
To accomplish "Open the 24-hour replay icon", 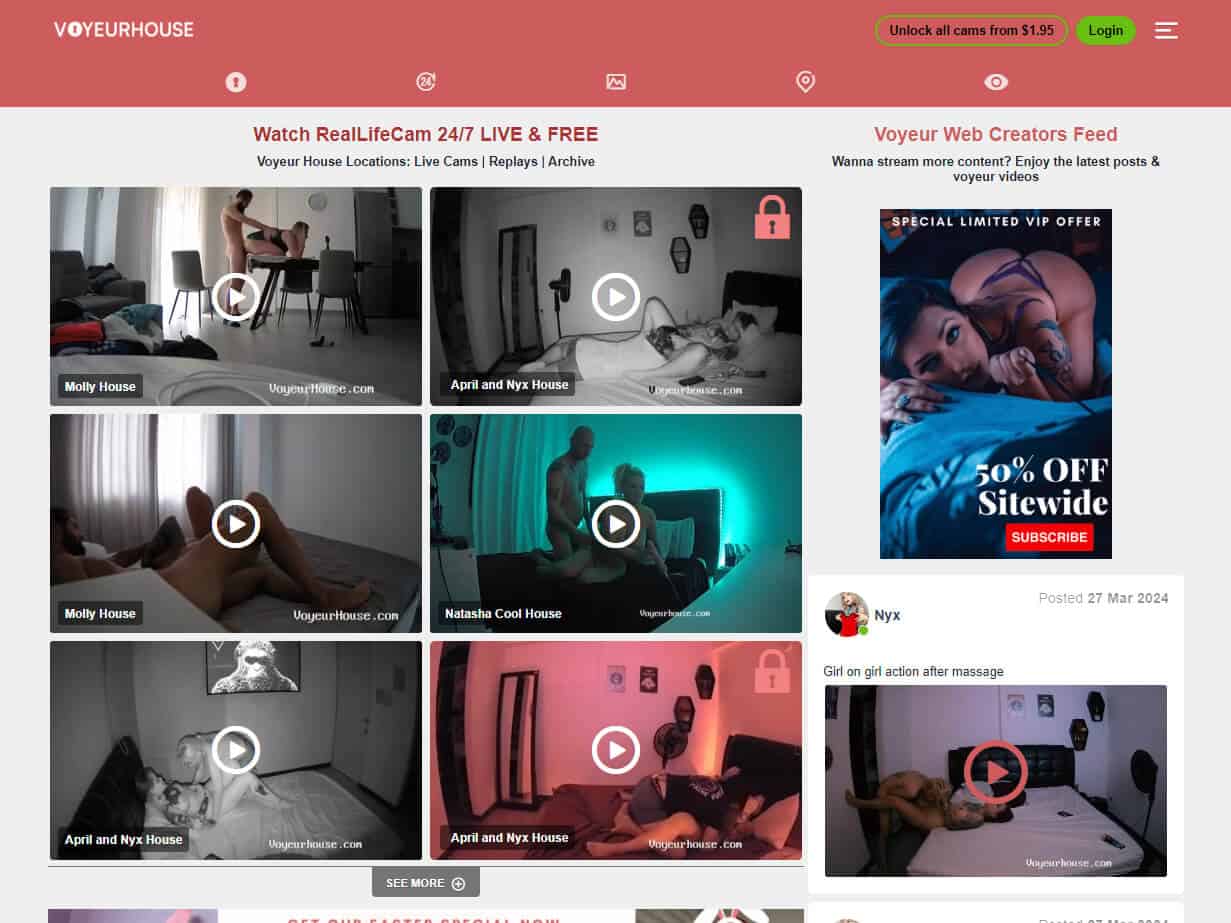I will [x=426, y=82].
